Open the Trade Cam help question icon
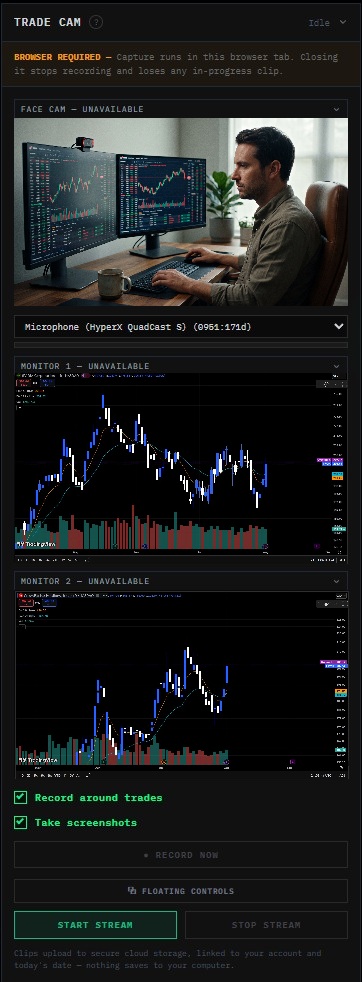The width and height of the screenshot is (362, 982). point(96,22)
